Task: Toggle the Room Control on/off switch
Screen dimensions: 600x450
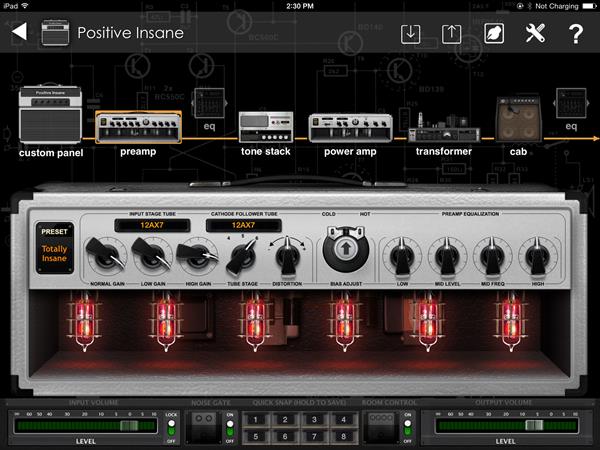Action: click(x=408, y=427)
